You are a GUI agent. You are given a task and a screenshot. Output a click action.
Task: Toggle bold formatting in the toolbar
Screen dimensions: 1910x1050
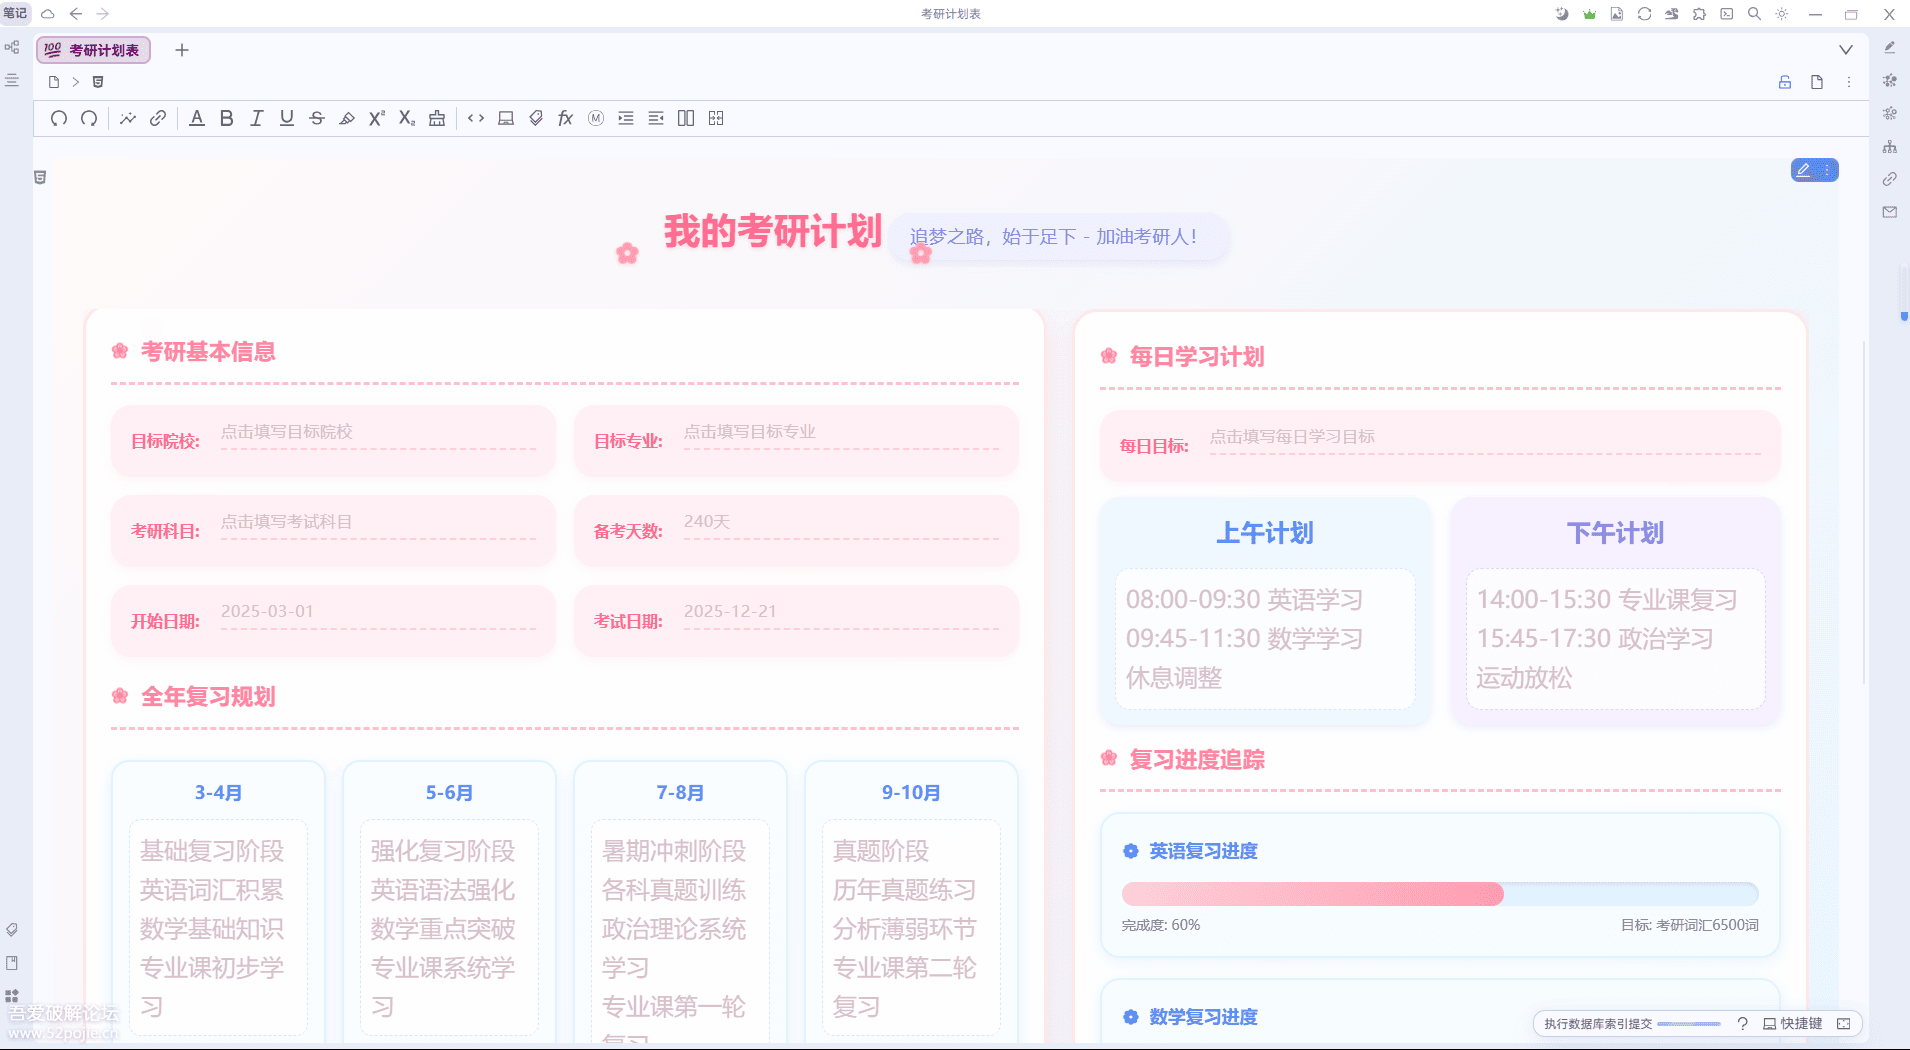(226, 118)
